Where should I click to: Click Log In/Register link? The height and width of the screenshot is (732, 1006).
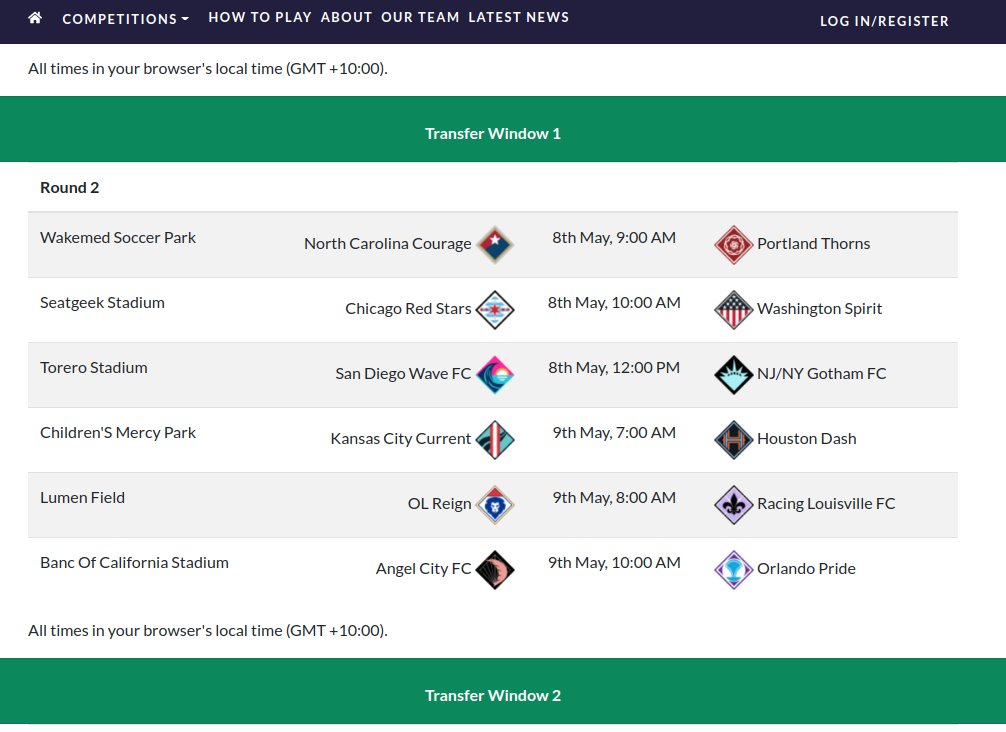click(x=884, y=21)
